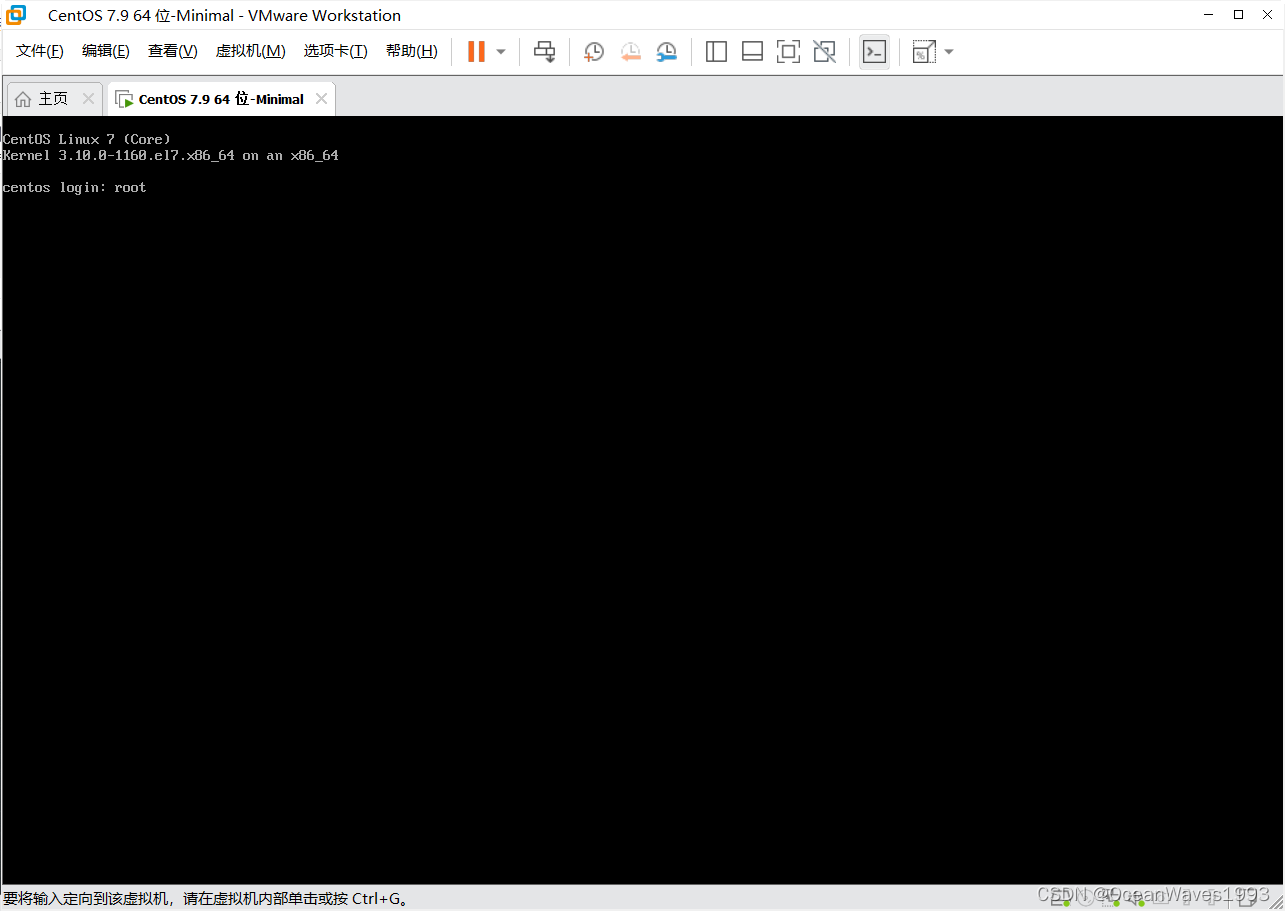Open the 帮助(H) menu

(x=412, y=51)
